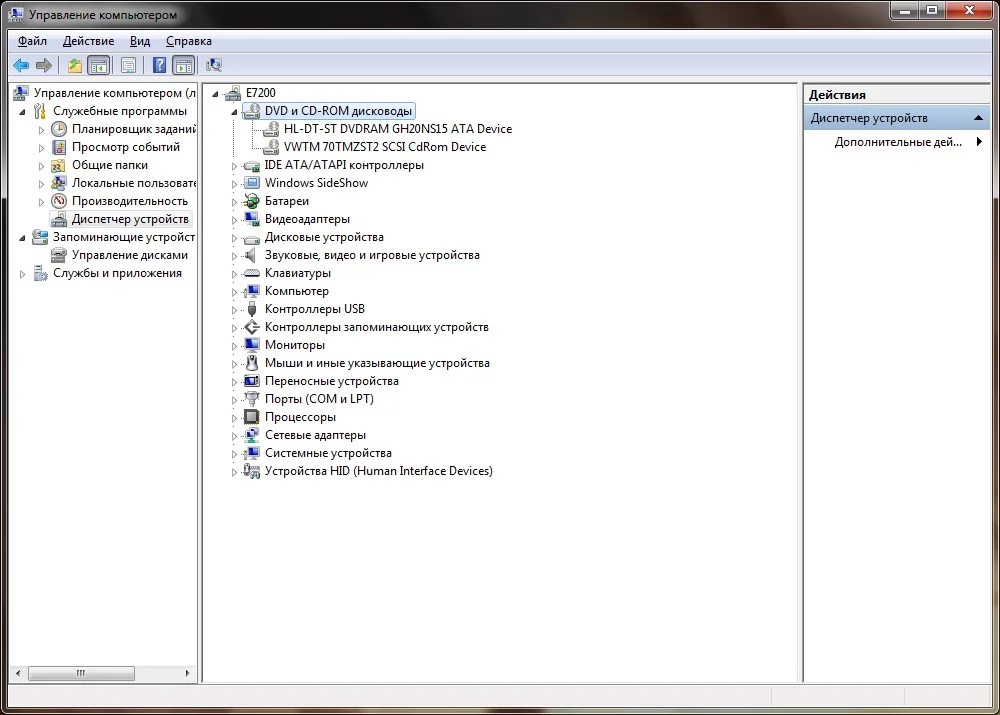Toggle the console tree toolbar icon
1000x715 pixels.
pyautogui.click(x=98, y=65)
